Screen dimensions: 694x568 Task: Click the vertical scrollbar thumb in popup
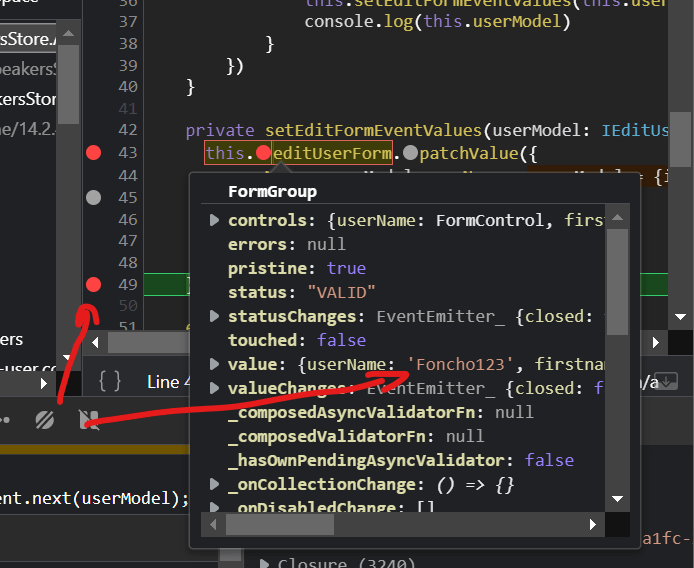(x=617, y=282)
